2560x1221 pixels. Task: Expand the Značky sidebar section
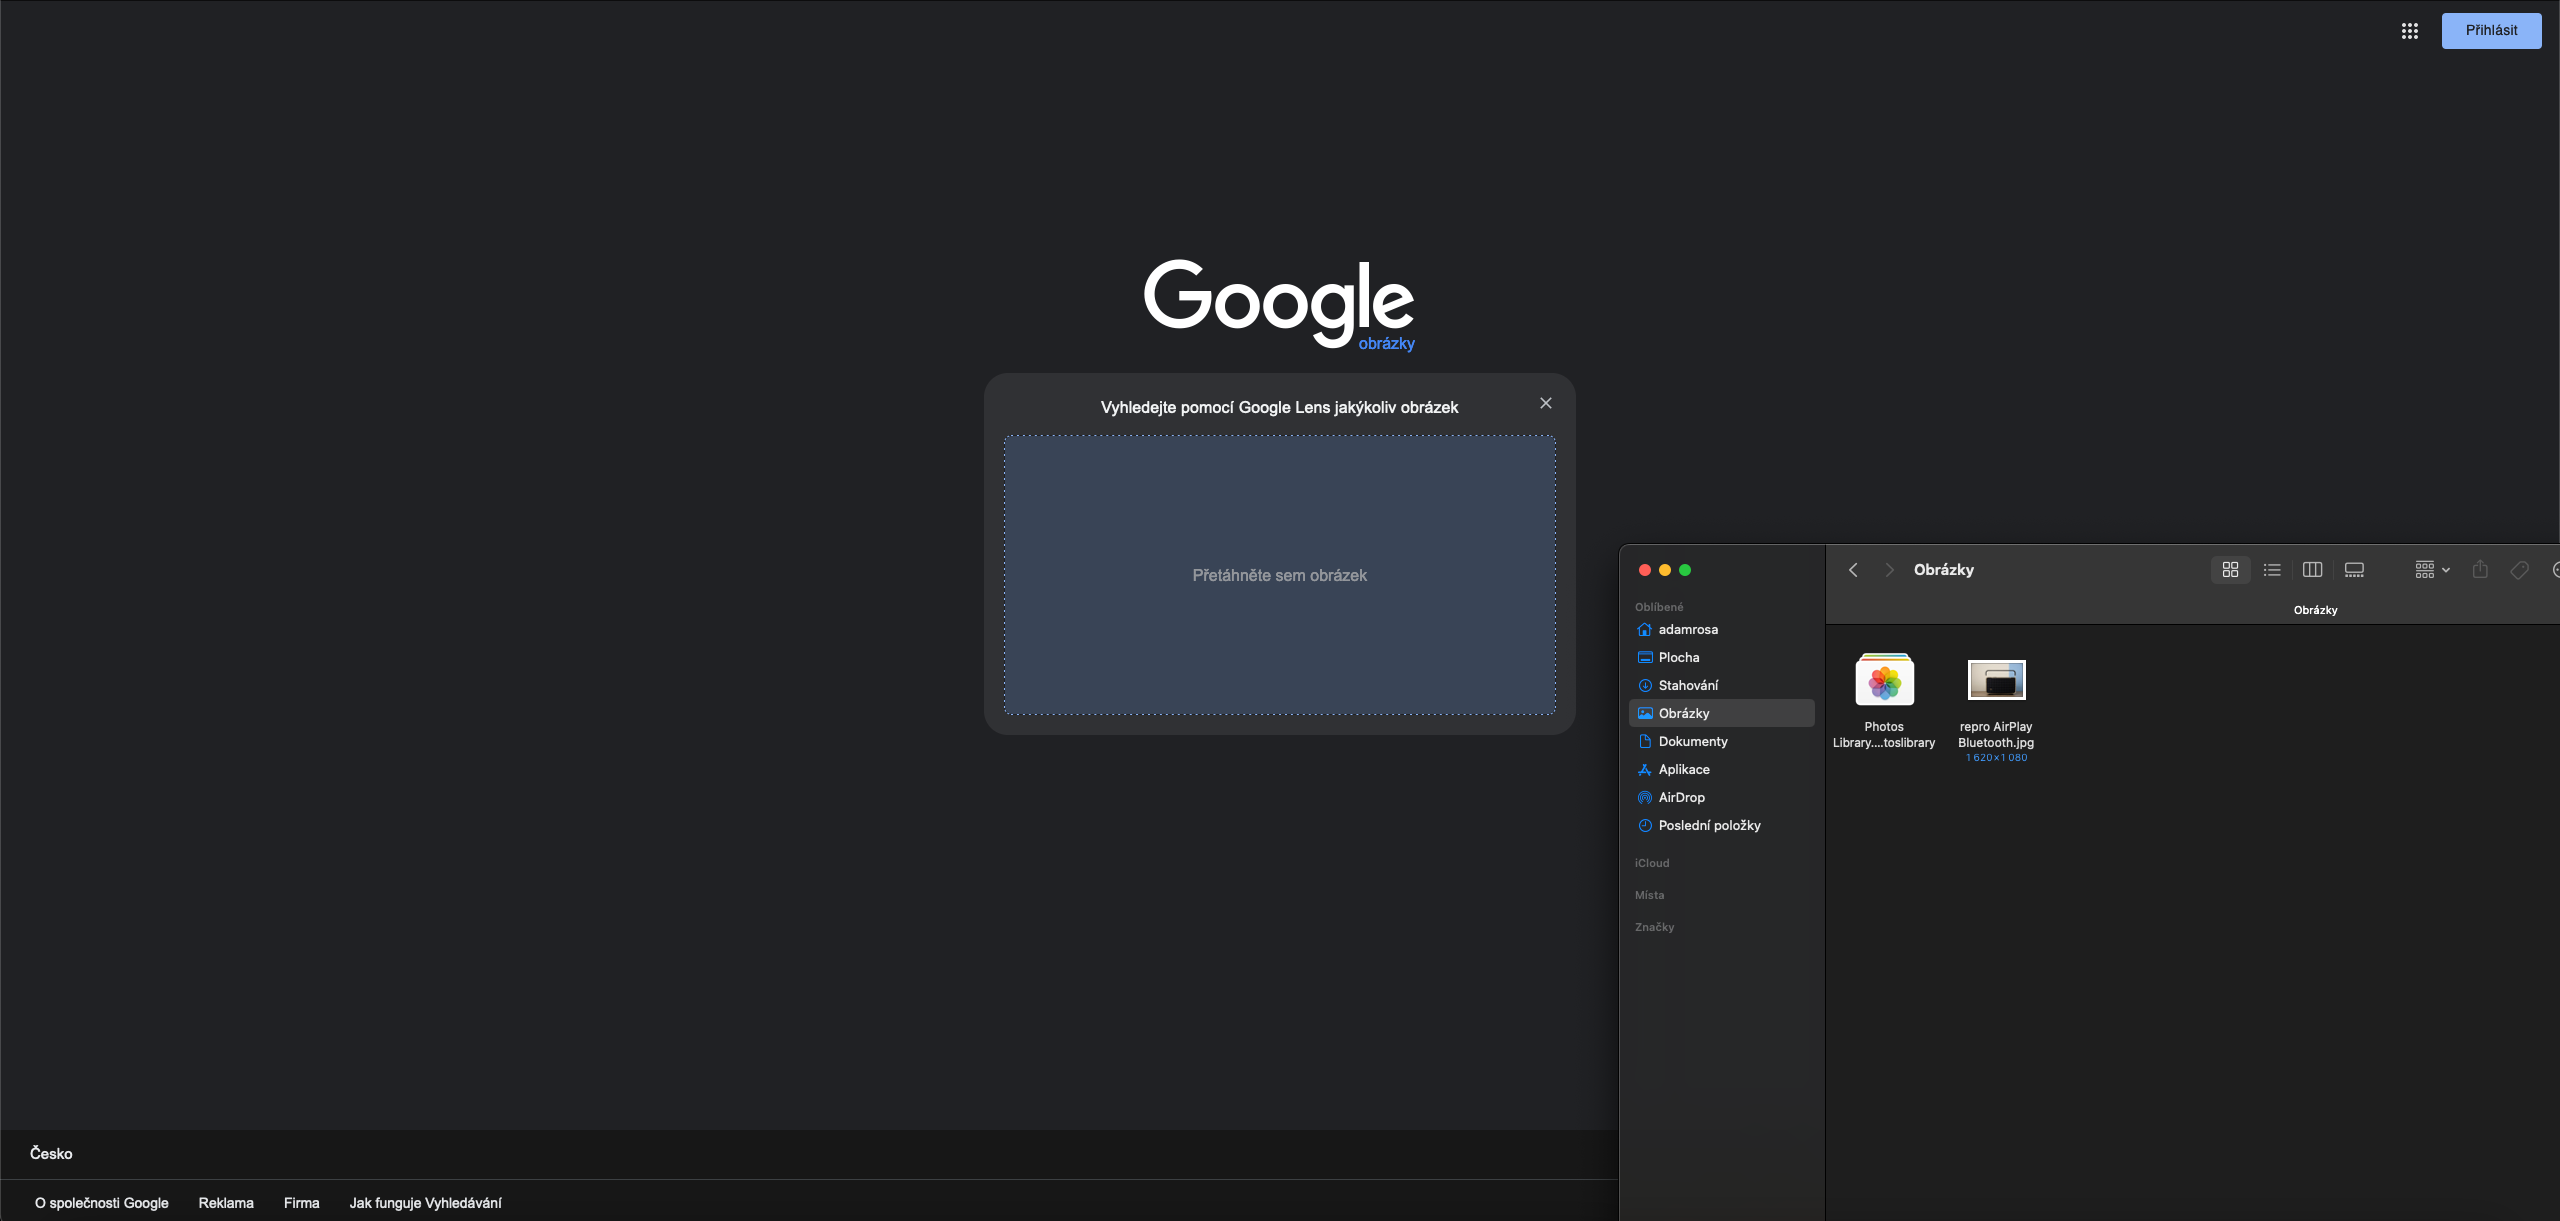1654,927
